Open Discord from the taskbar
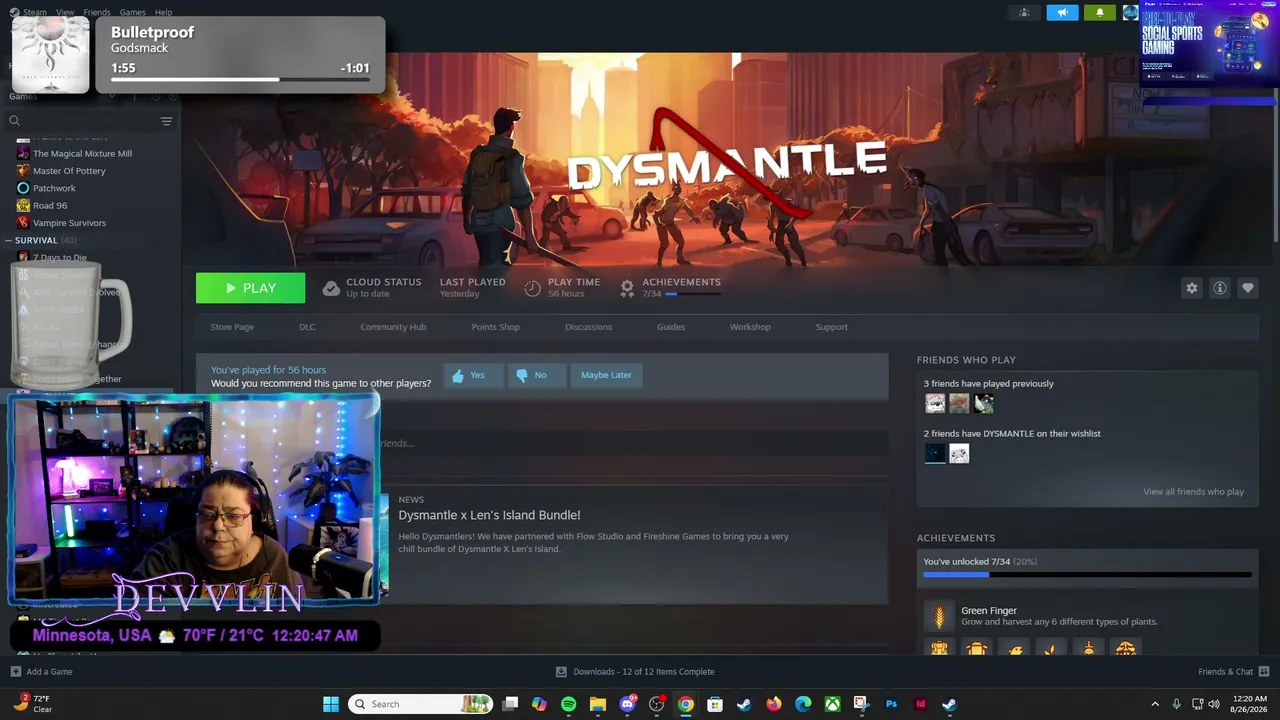1280x720 pixels. [627, 704]
